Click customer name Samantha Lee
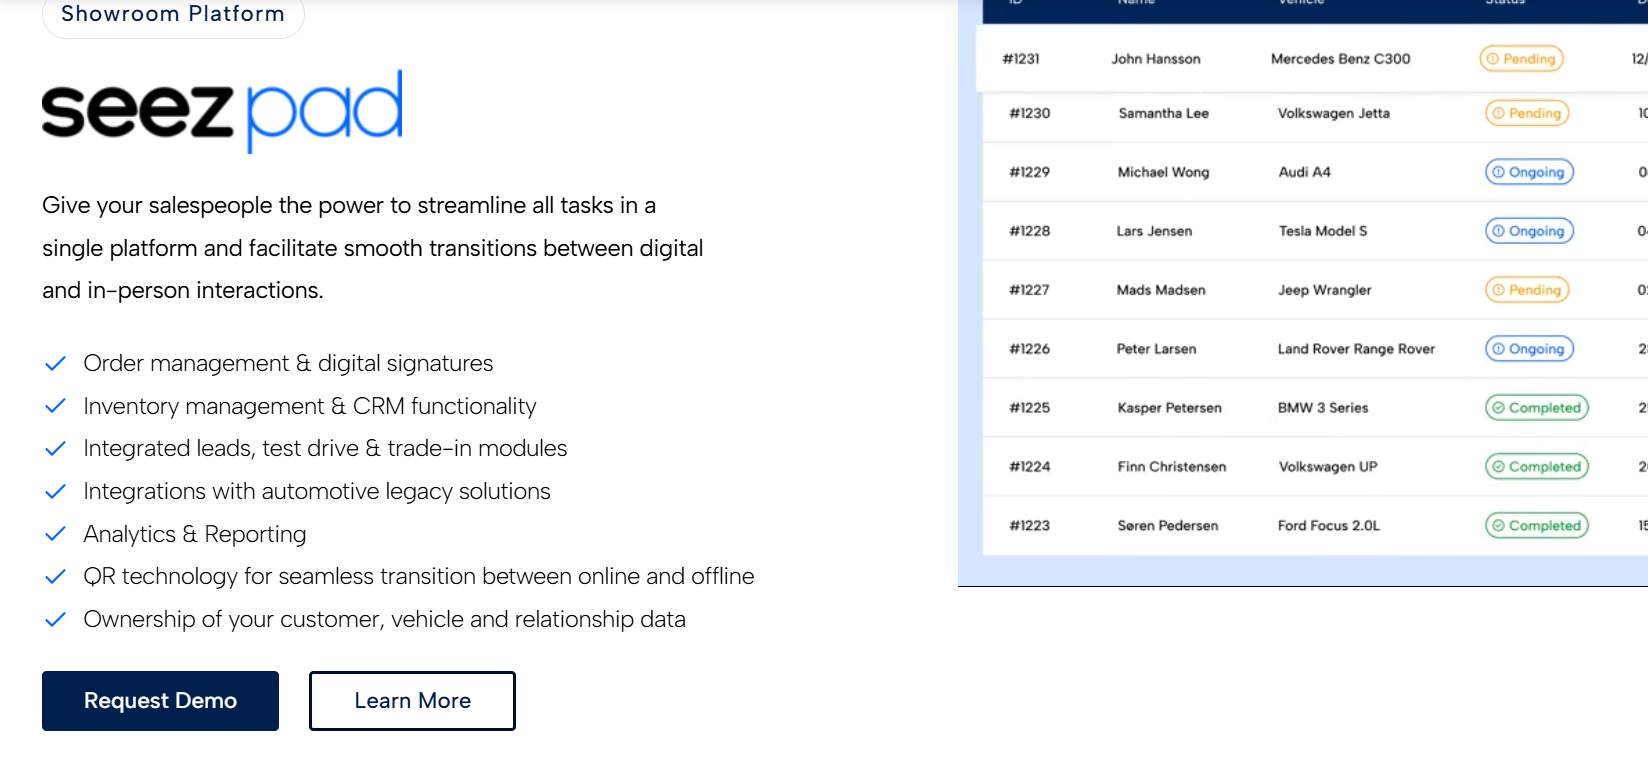Viewport: 1648px width, 760px height. tap(1164, 113)
